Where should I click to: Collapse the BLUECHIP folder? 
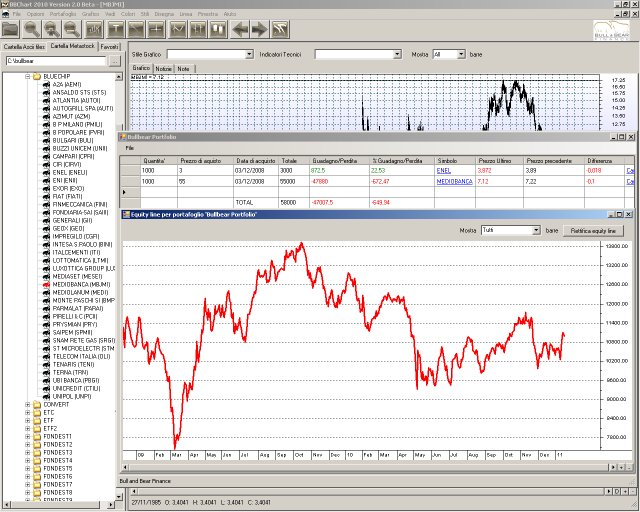[28, 76]
